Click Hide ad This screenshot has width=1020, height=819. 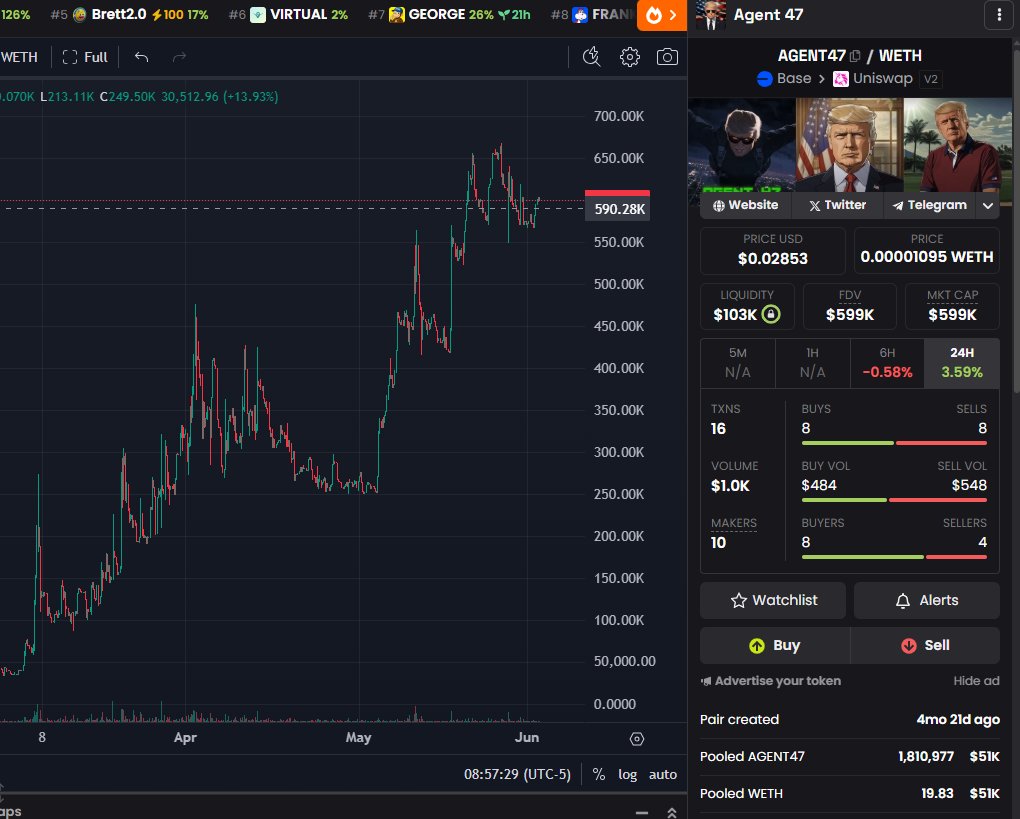[976, 681]
